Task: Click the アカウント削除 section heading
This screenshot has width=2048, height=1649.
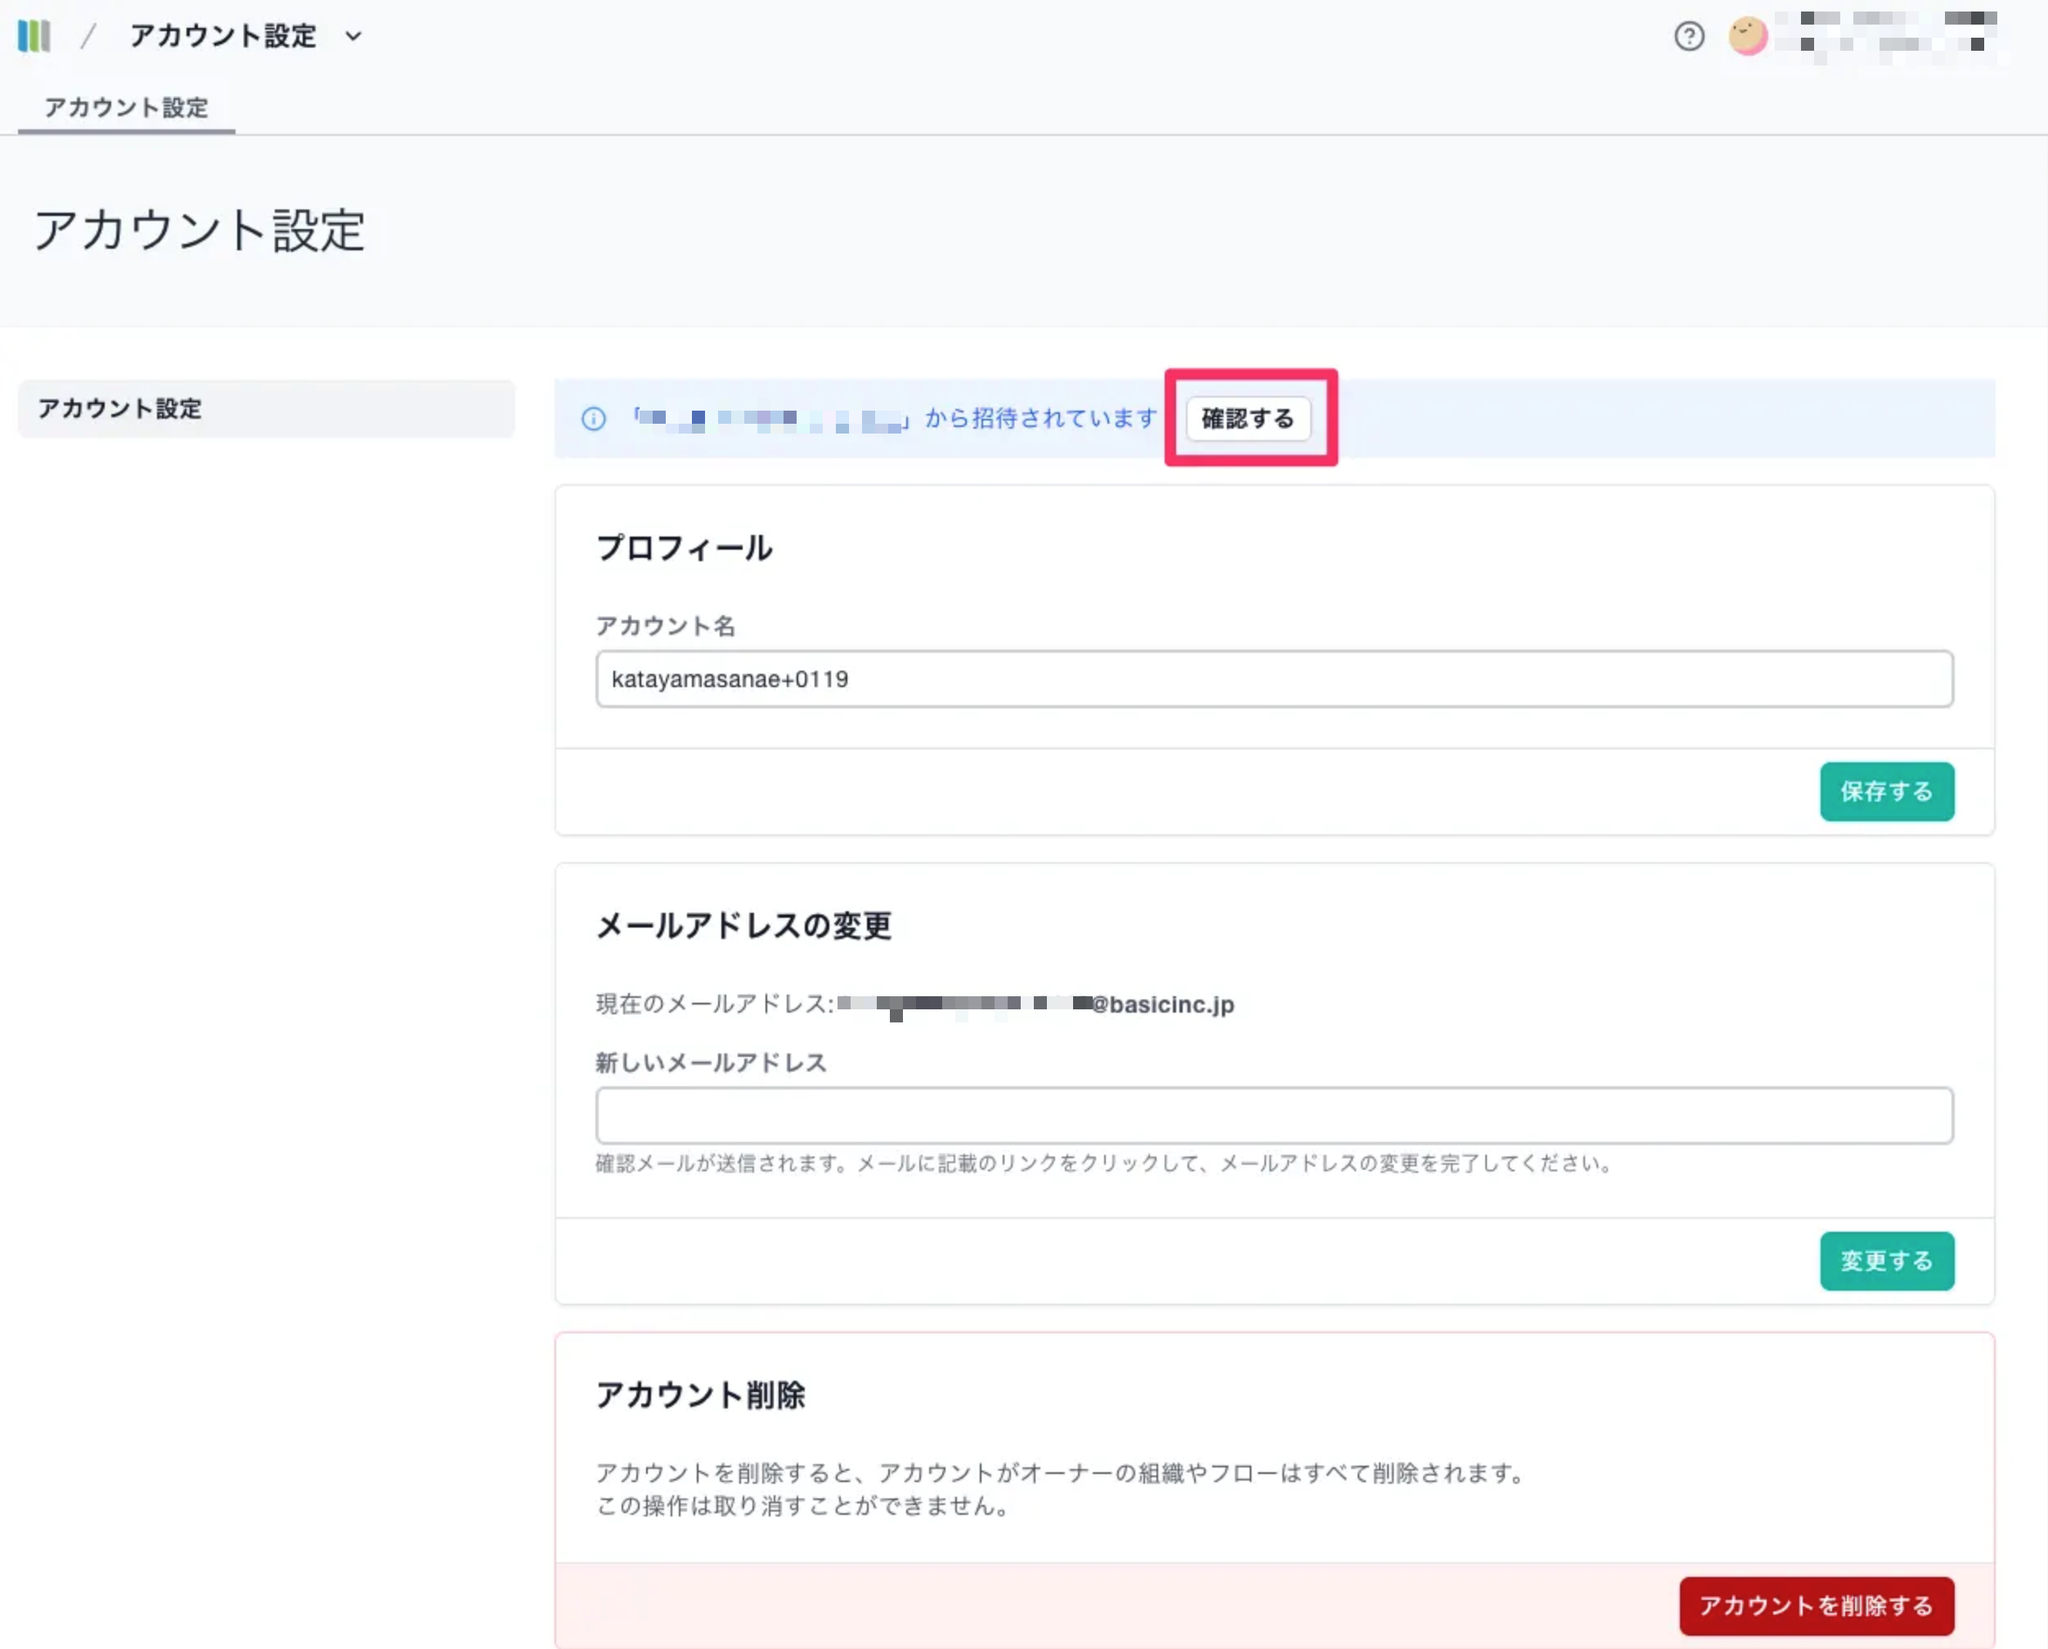Action: point(700,1395)
